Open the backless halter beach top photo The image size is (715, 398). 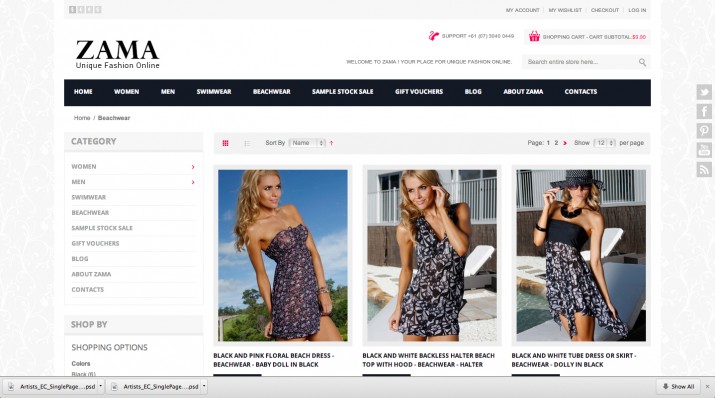point(432,256)
